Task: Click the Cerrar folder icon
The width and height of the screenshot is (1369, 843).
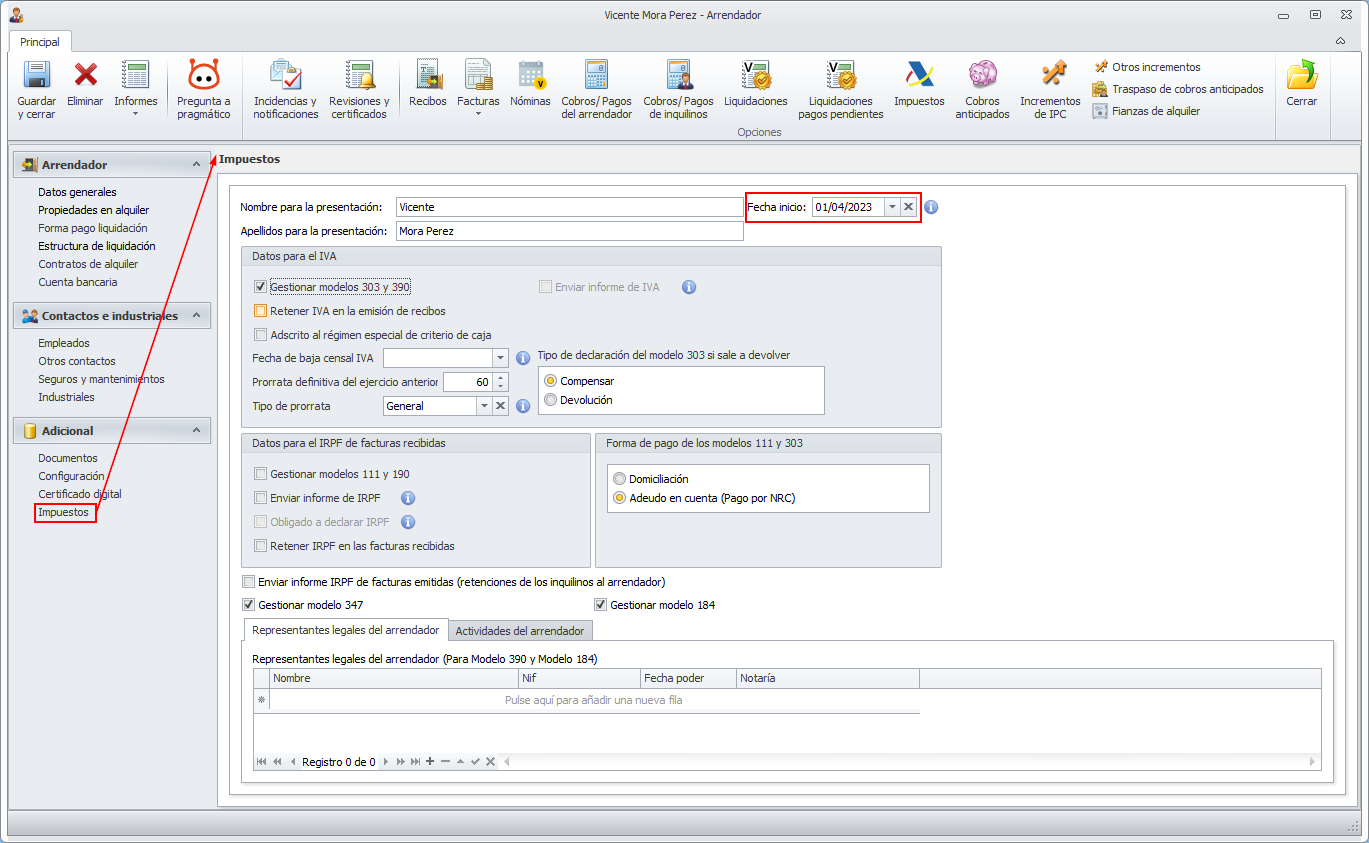Action: 1301,75
